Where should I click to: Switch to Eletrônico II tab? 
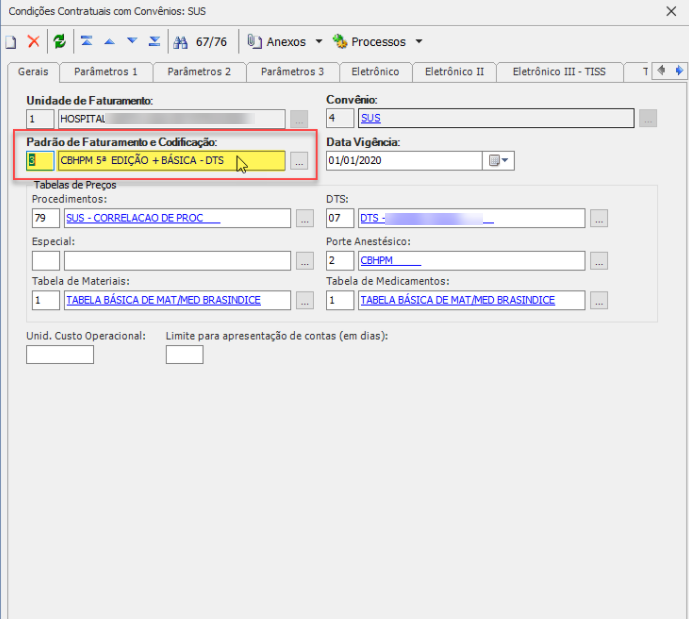click(454, 72)
